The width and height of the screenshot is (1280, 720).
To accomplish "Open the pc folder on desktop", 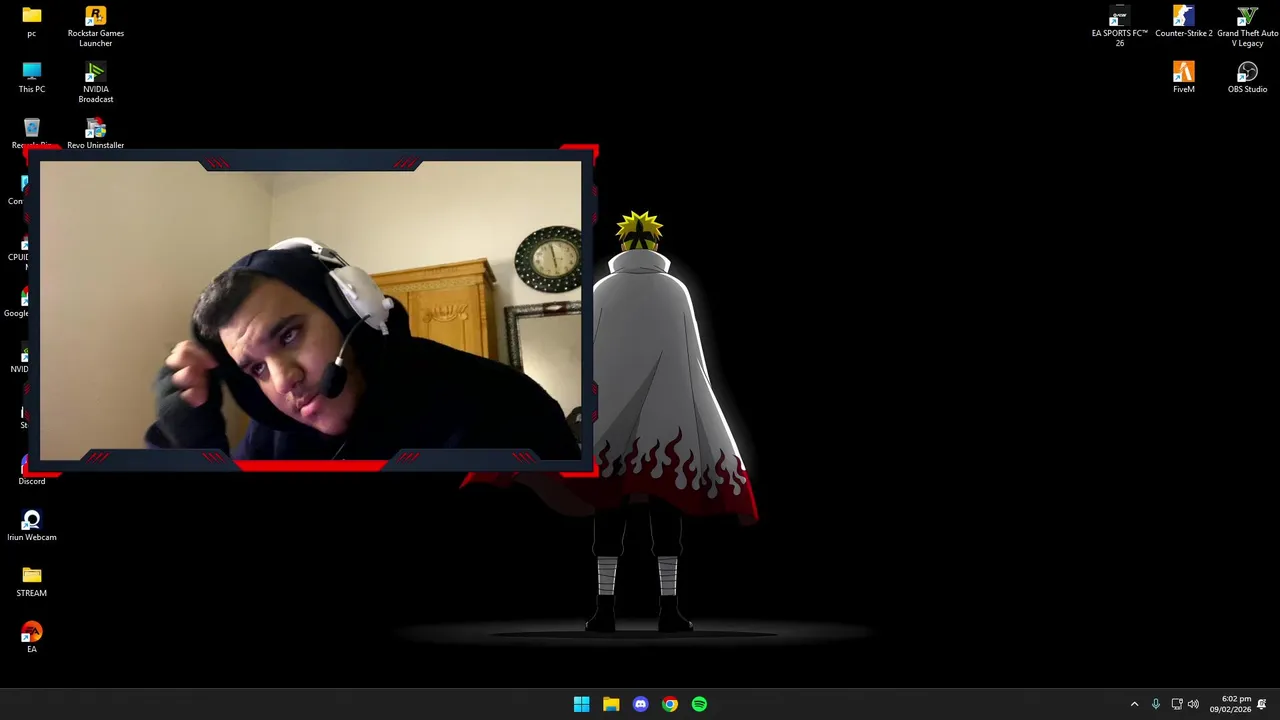I will (31, 22).
